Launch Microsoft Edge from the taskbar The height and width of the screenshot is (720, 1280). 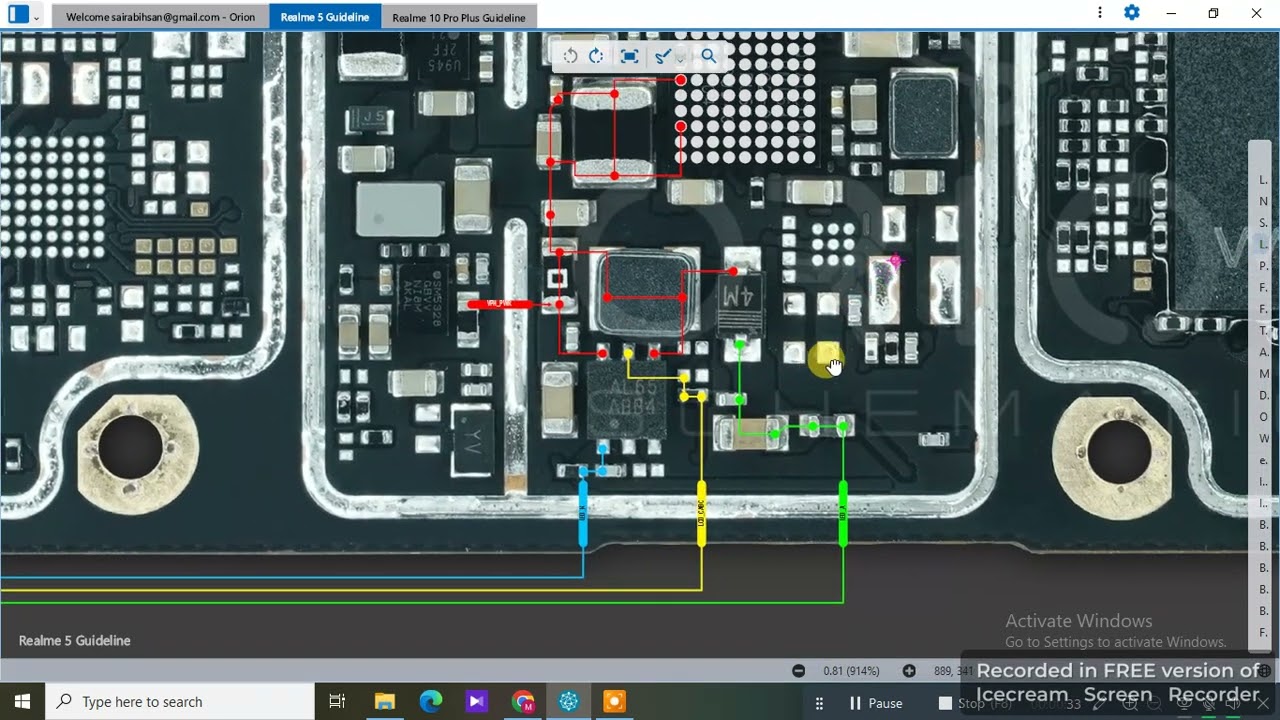[431, 702]
